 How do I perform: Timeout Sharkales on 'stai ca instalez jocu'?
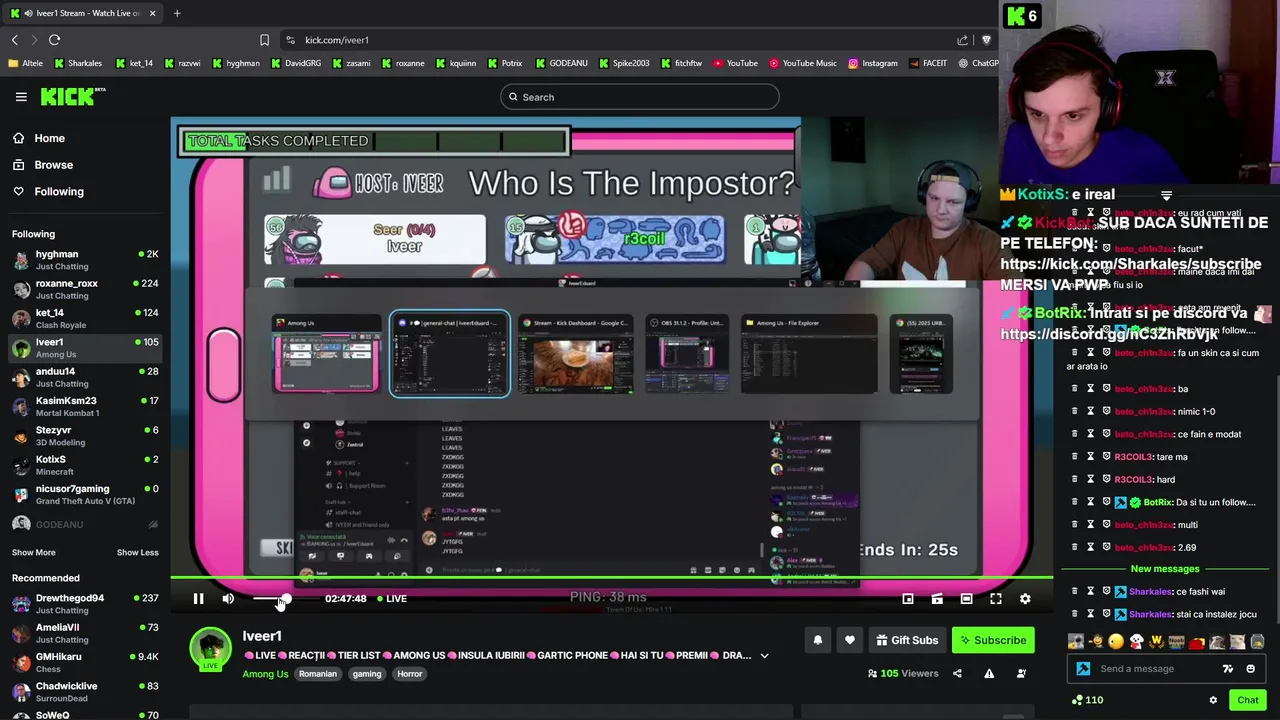coord(1091,614)
